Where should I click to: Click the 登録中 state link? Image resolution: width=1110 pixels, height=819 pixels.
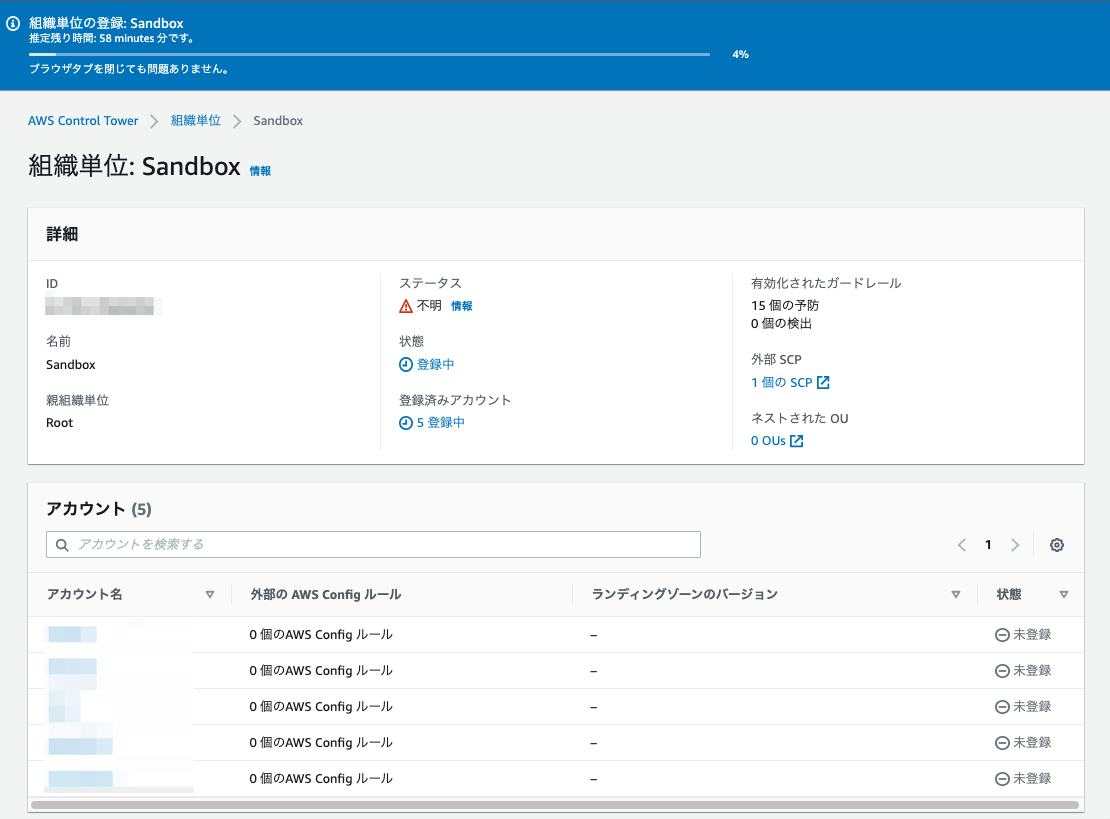pos(435,365)
